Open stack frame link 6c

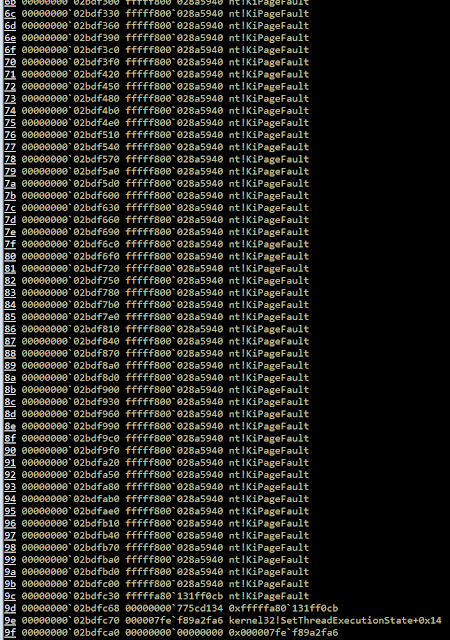(10, 13)
